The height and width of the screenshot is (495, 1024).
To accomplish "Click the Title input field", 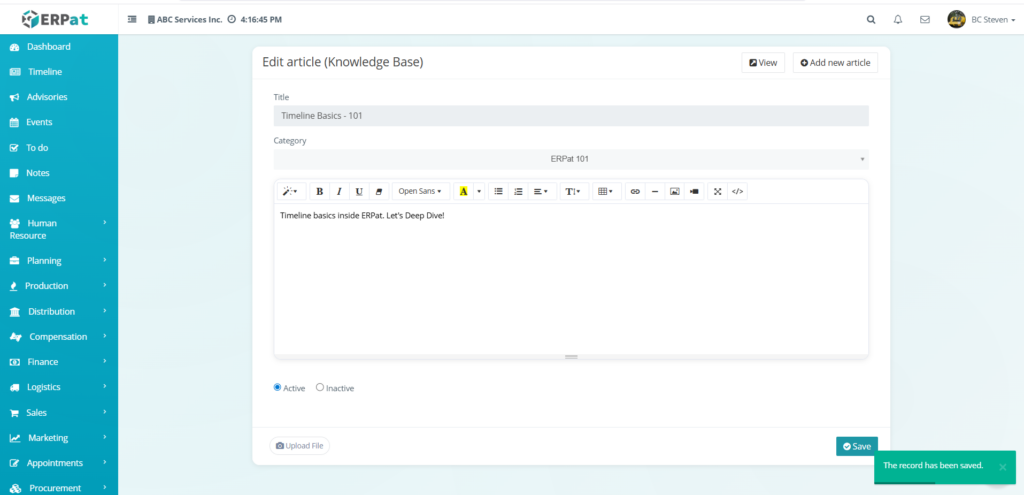I will (571, 116).
